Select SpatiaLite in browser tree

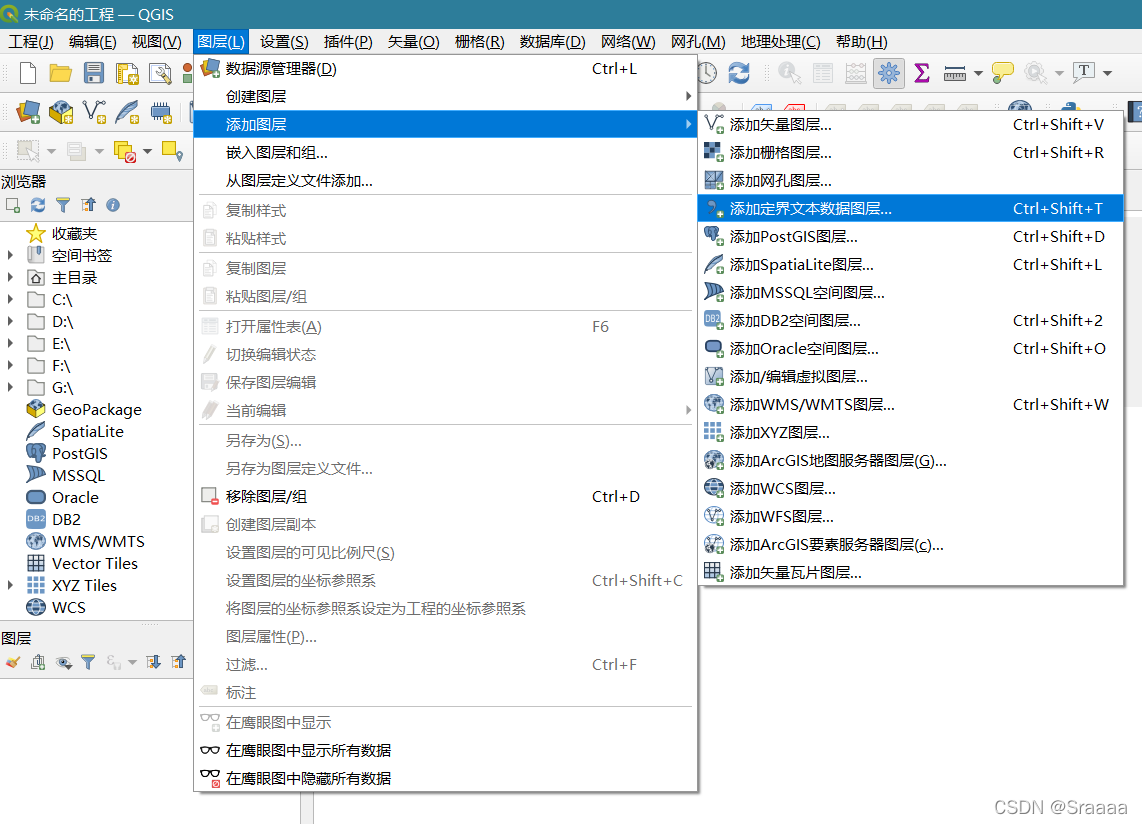point(87,431)
